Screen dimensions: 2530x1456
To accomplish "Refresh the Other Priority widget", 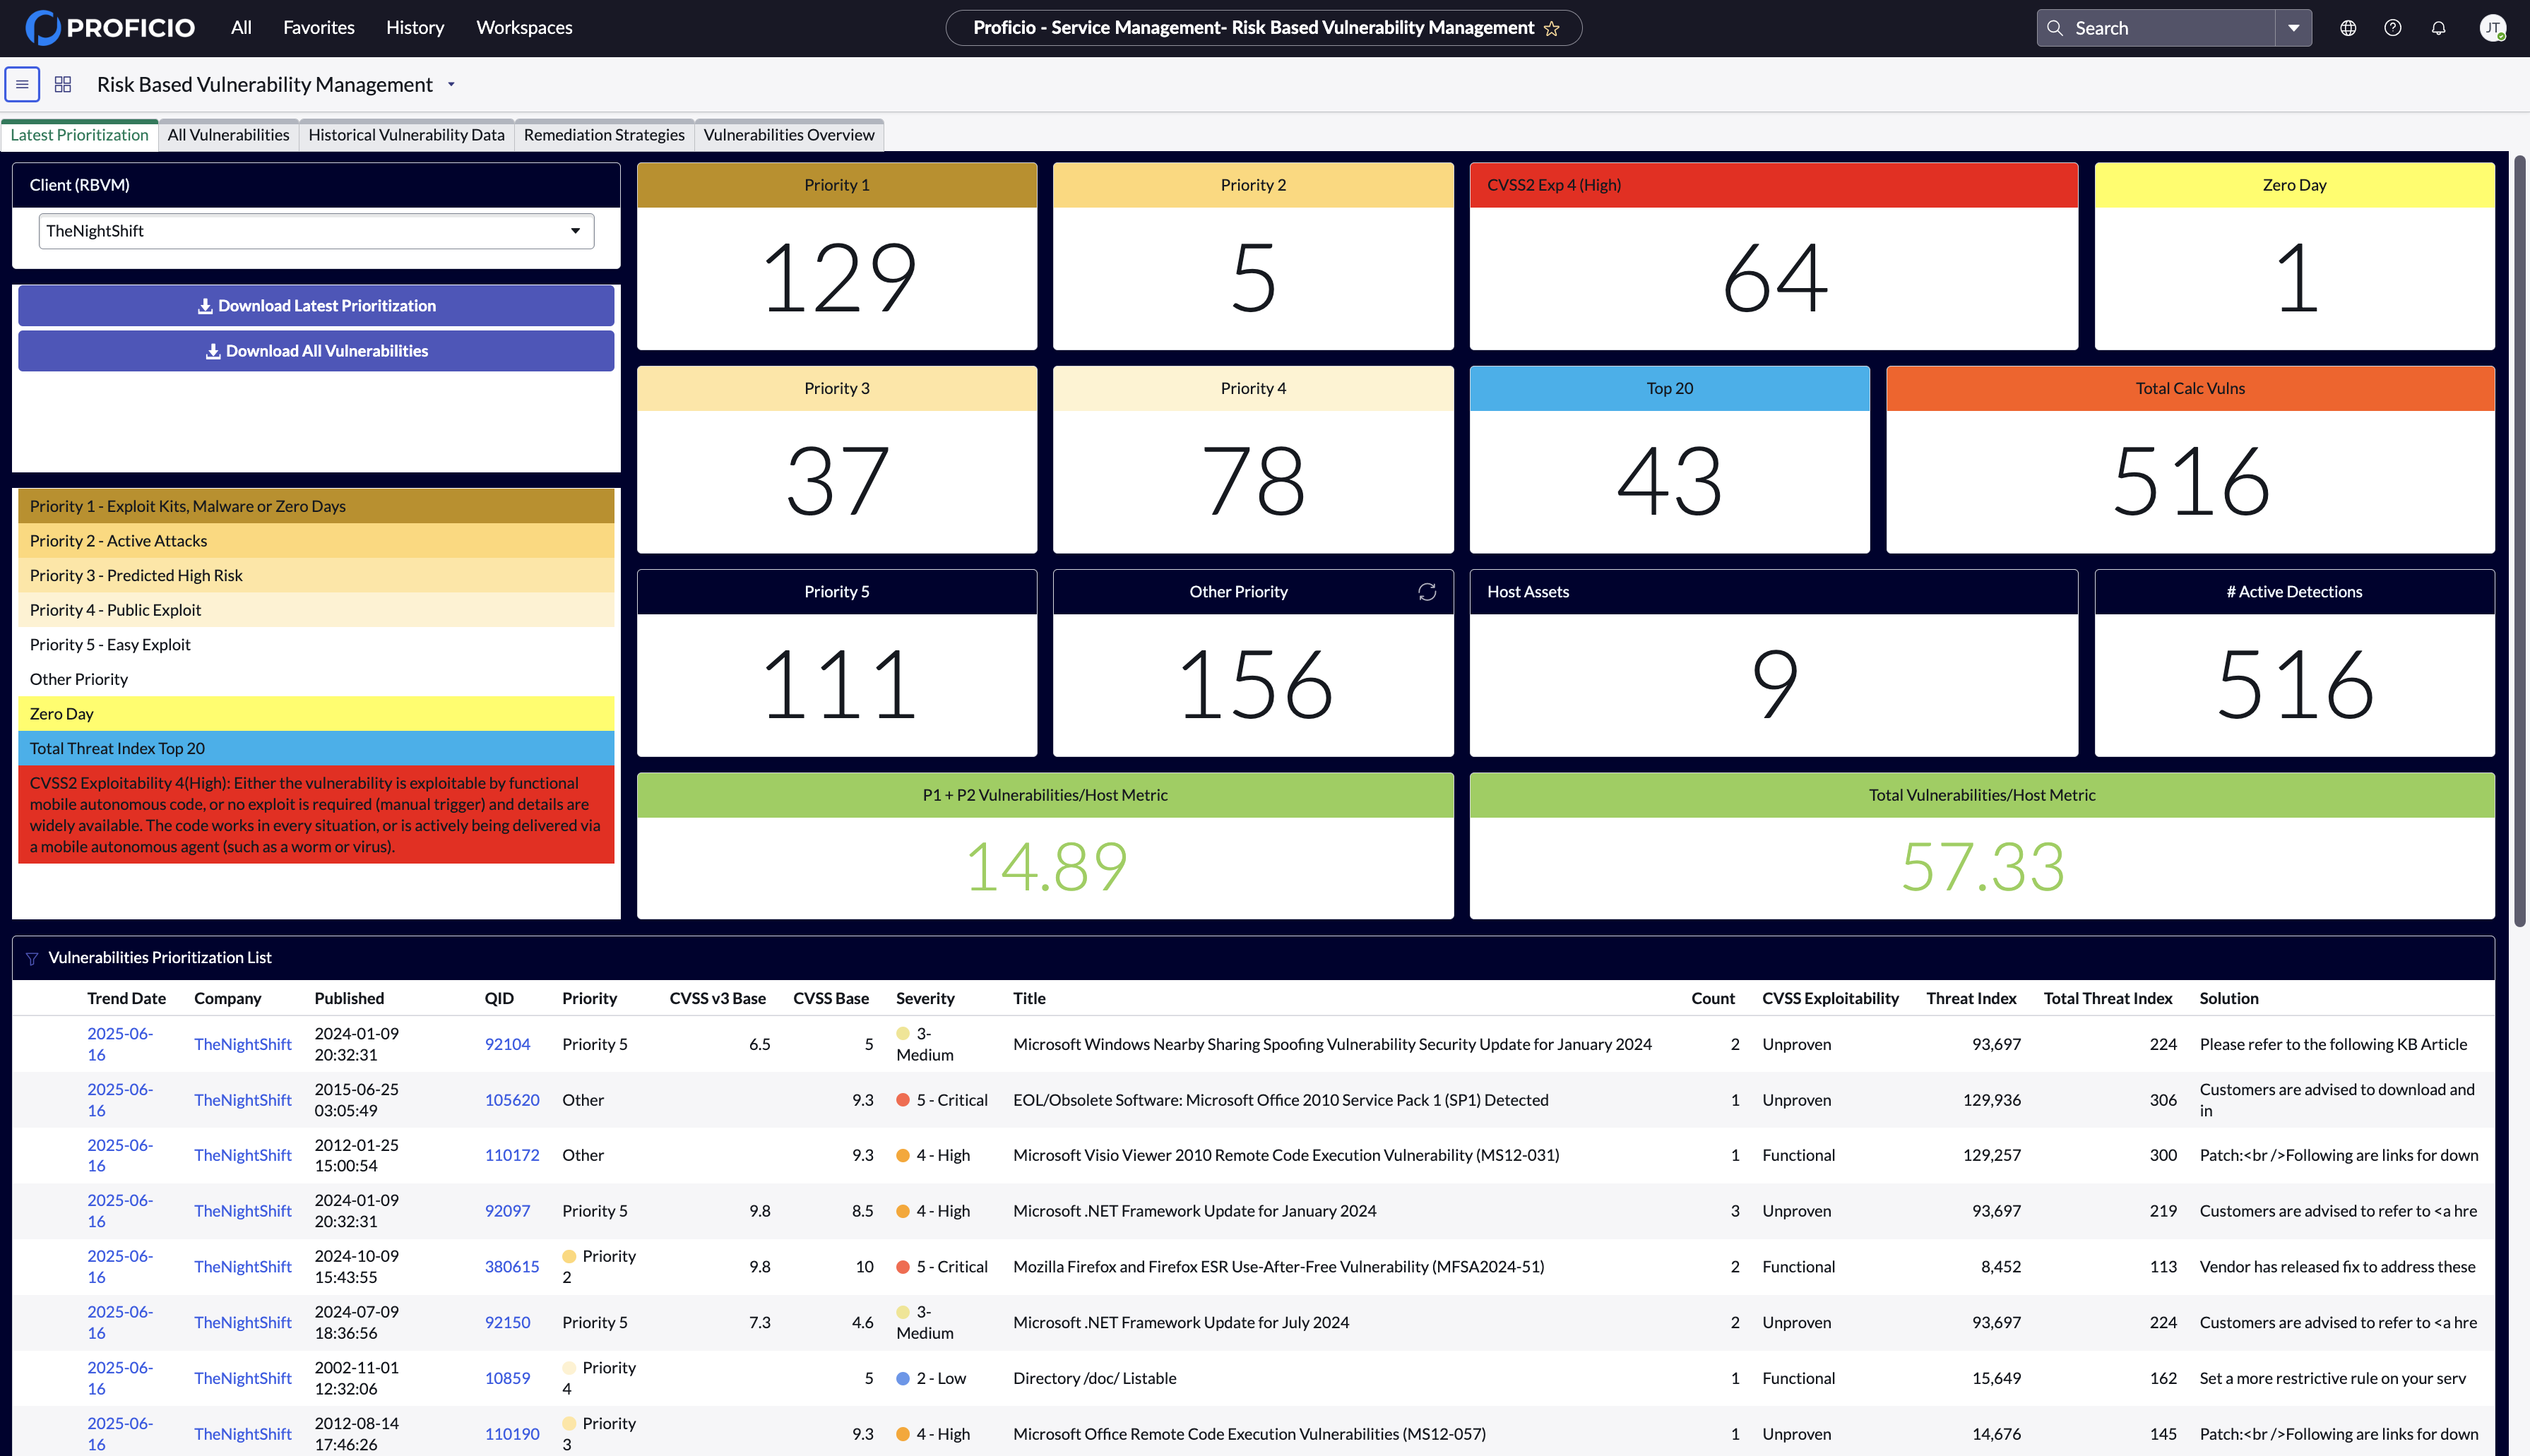I will 1427,592.
